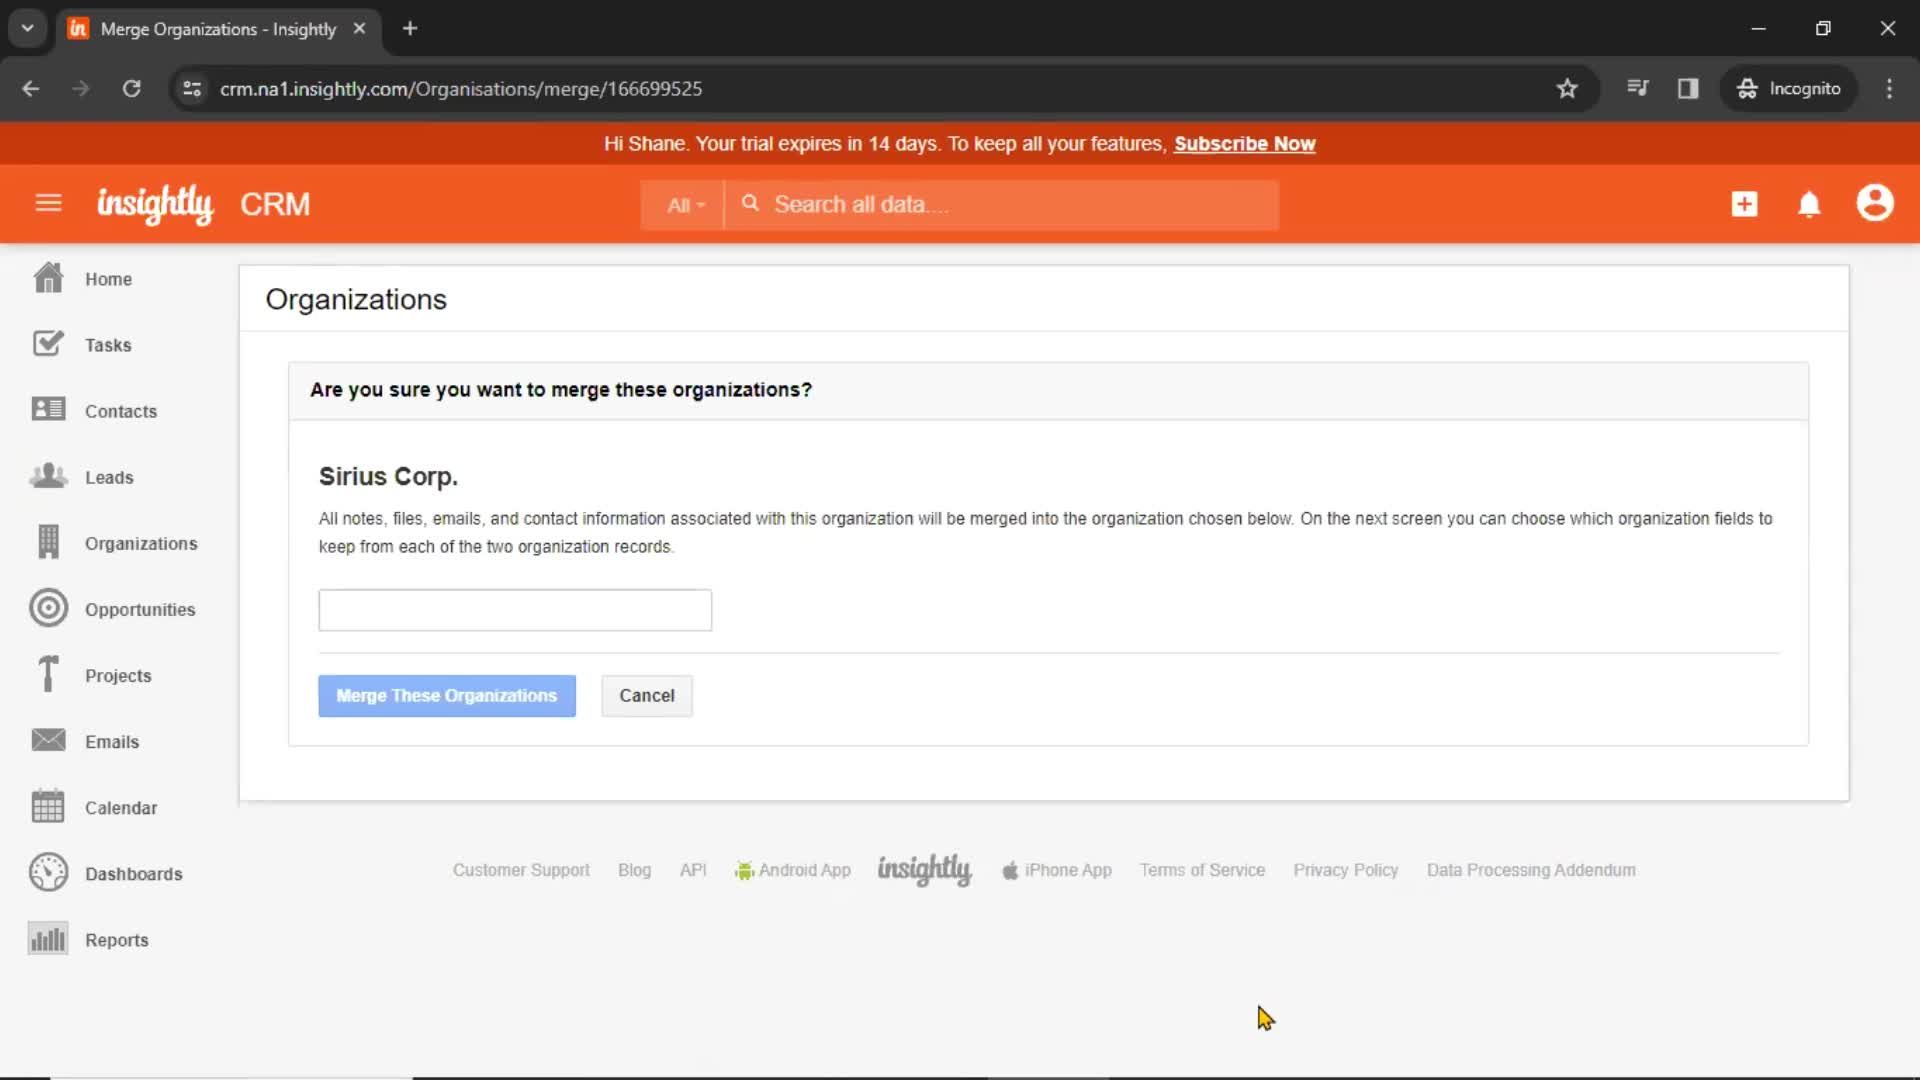Navigate to Opportunities in sidebar

[x=140, y=609]
